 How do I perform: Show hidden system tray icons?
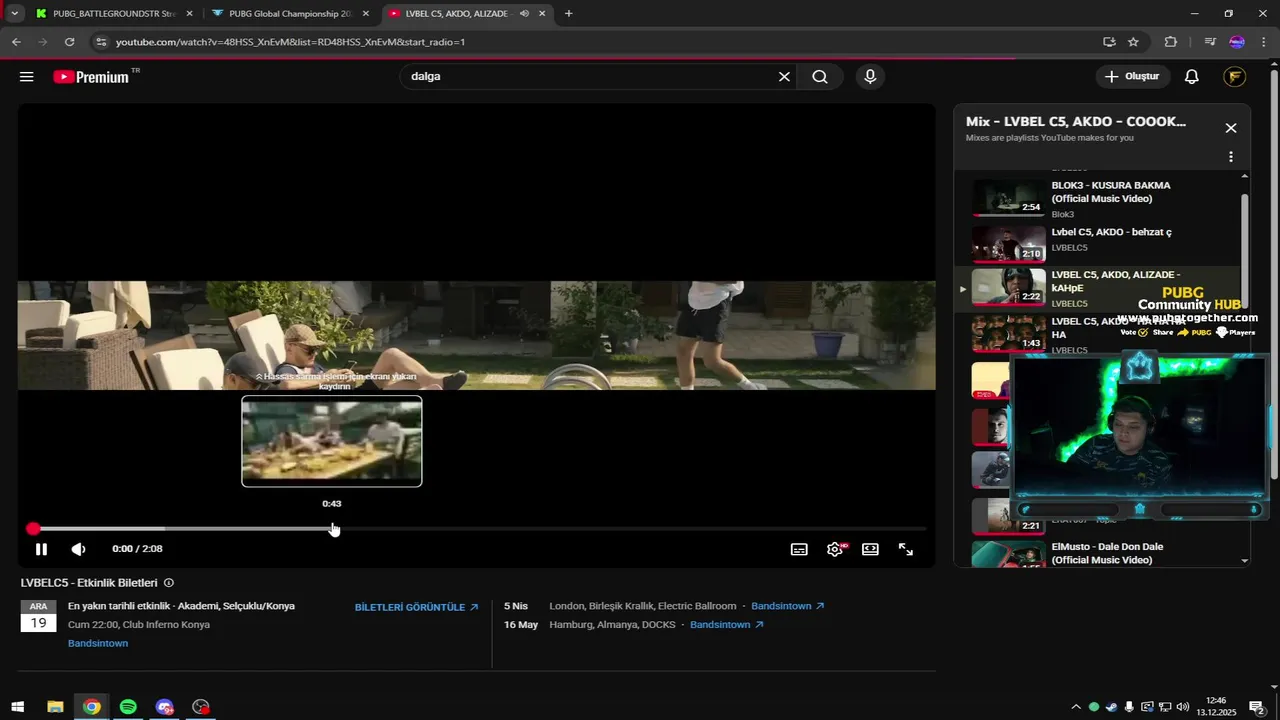coord(1076,707)
